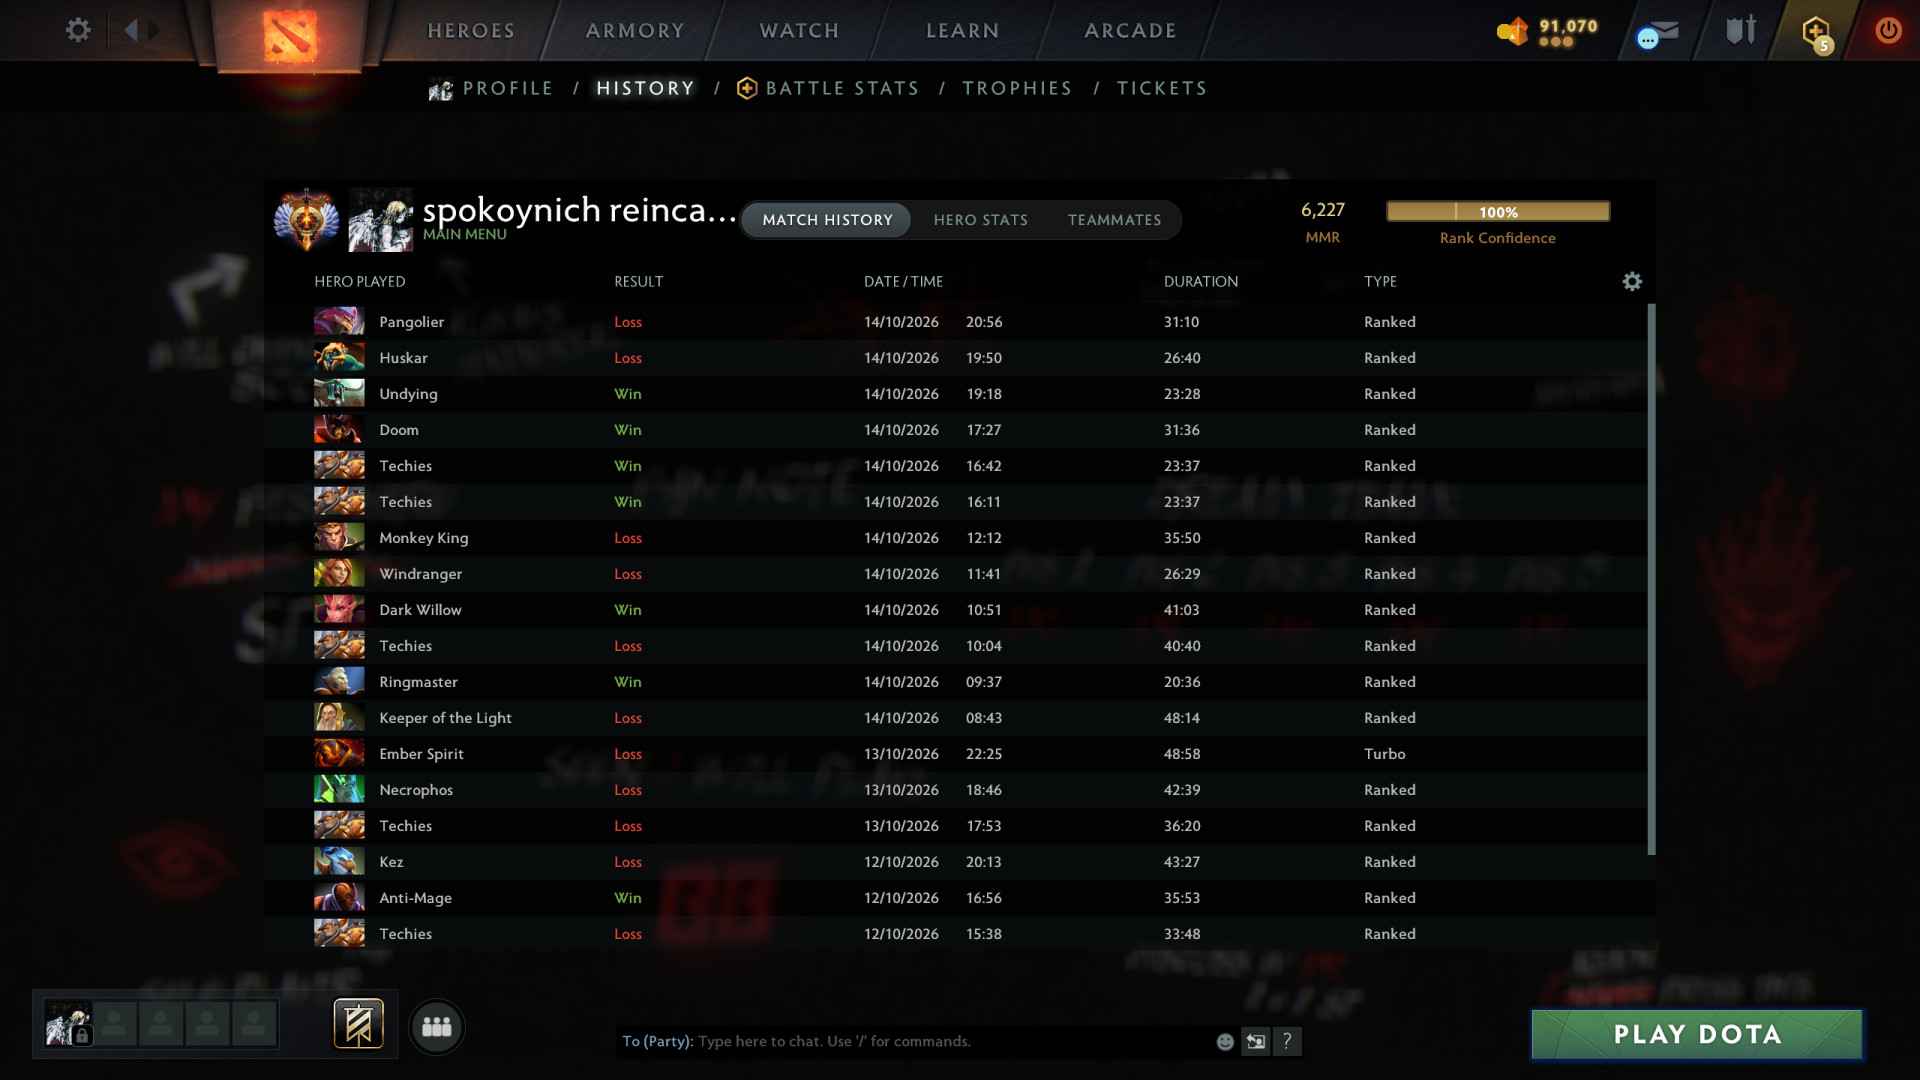
Task: Open the ARCADE menu
Action: point(1130,31)
